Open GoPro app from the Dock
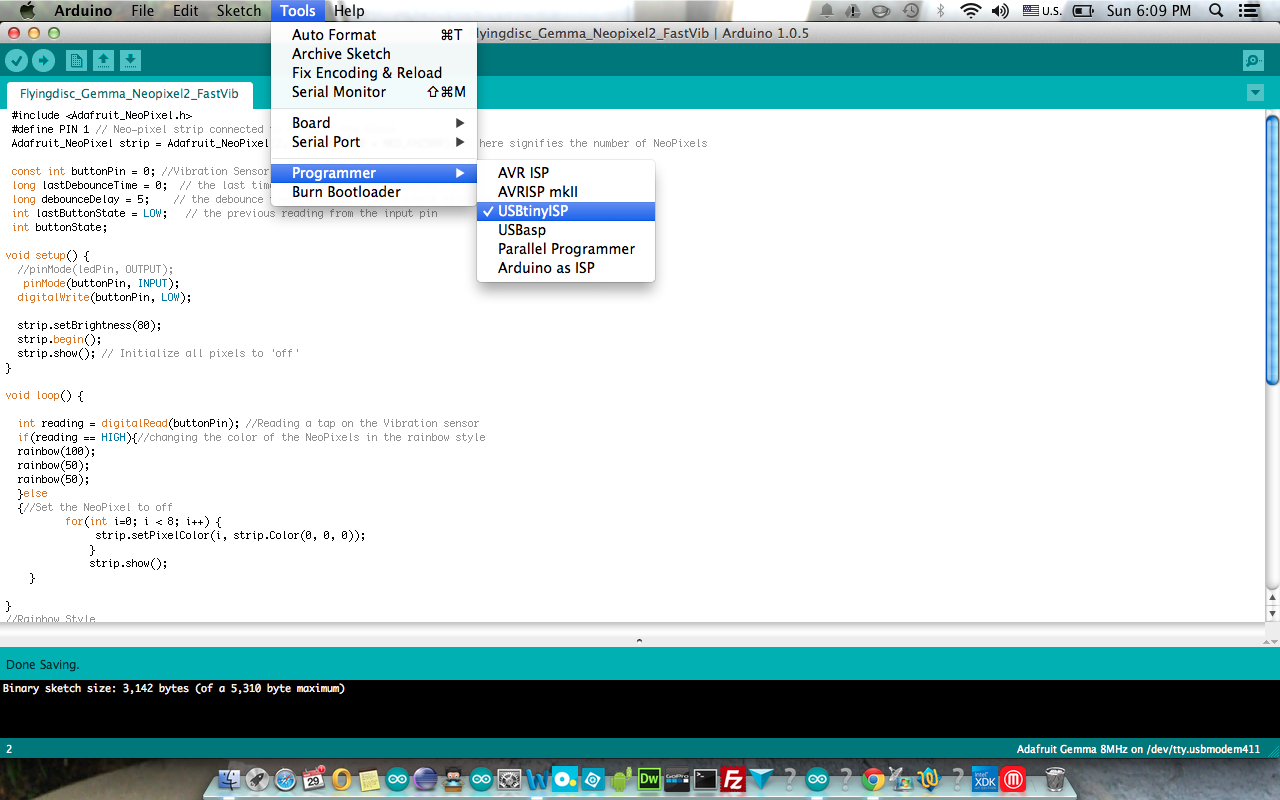The height and width of the screenshot is (800, 1280). 677,779
